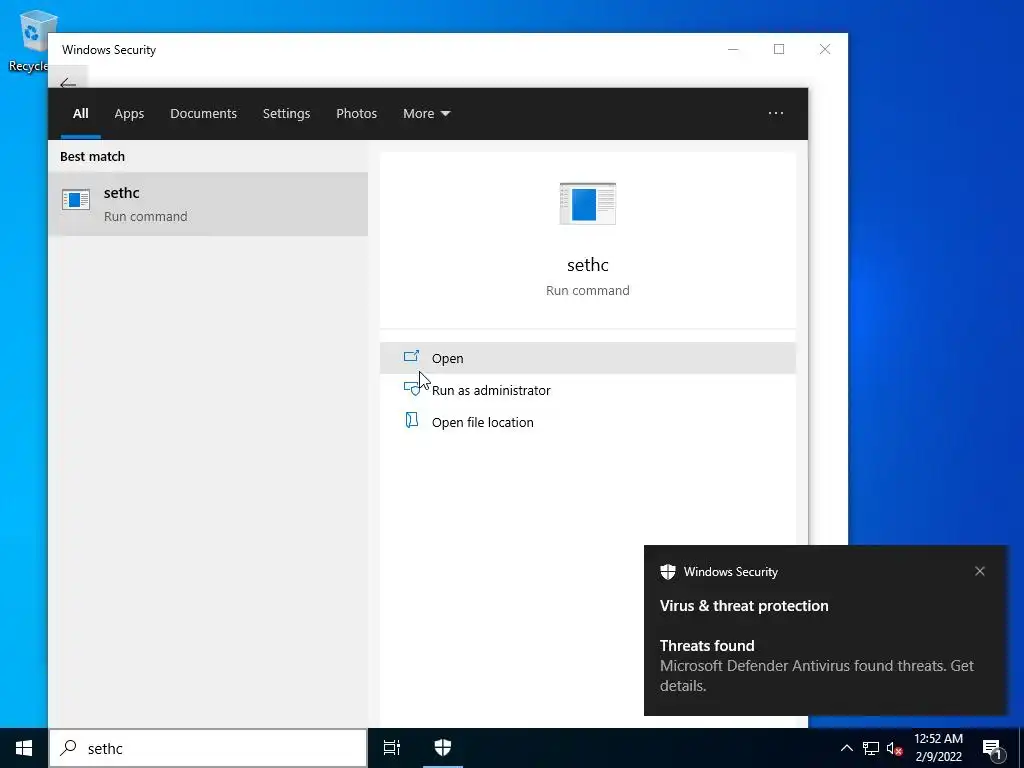The image size is (1024, 768).
Task: Click the muted volume tray icon
Action: click(894, 748)
